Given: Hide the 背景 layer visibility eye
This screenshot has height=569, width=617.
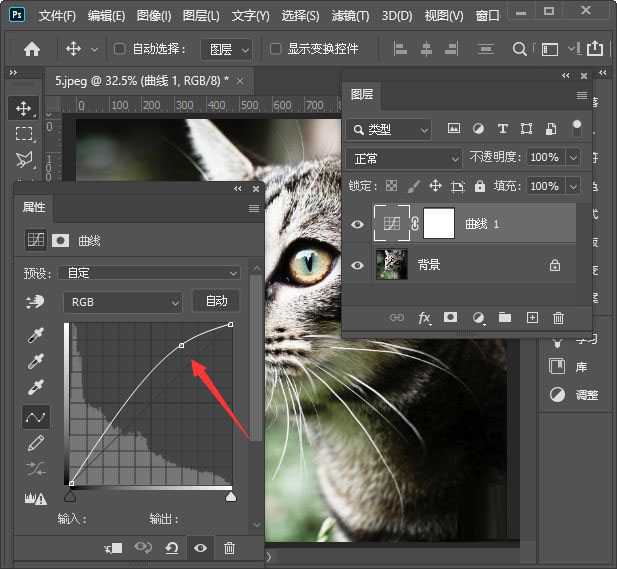Looking at the screenshot, I should (x=358, y=265).
